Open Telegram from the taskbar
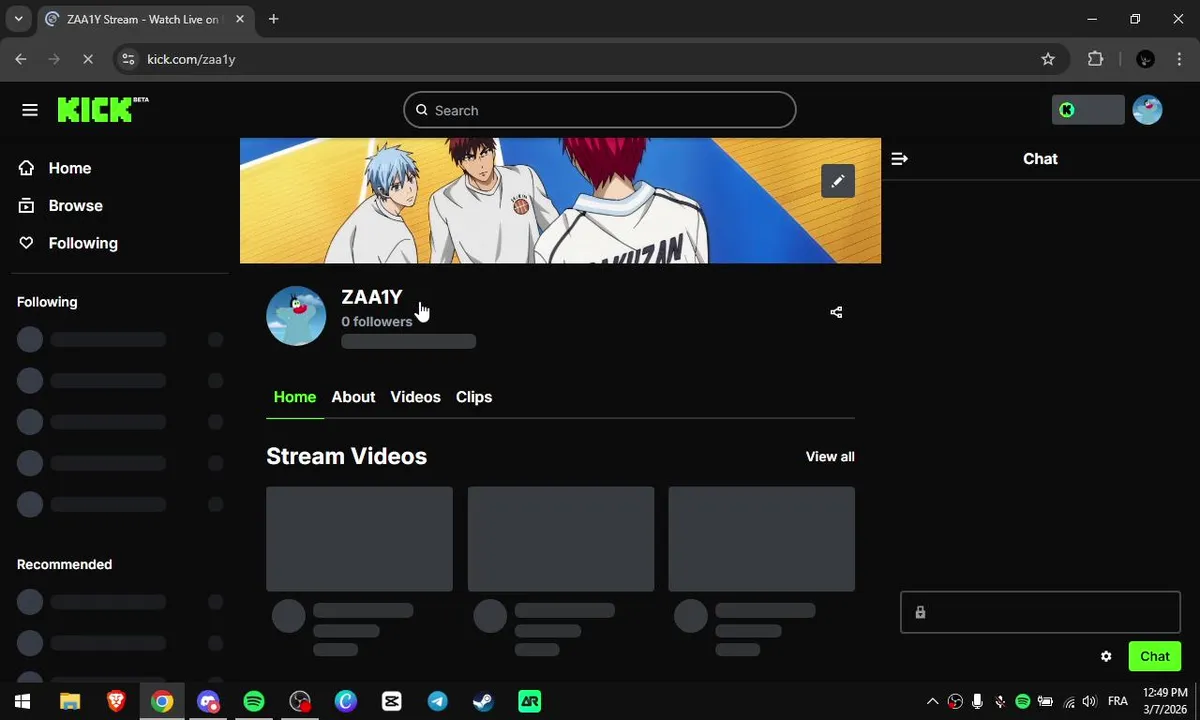Screen dimensions: 1200x720 point(437,701)
